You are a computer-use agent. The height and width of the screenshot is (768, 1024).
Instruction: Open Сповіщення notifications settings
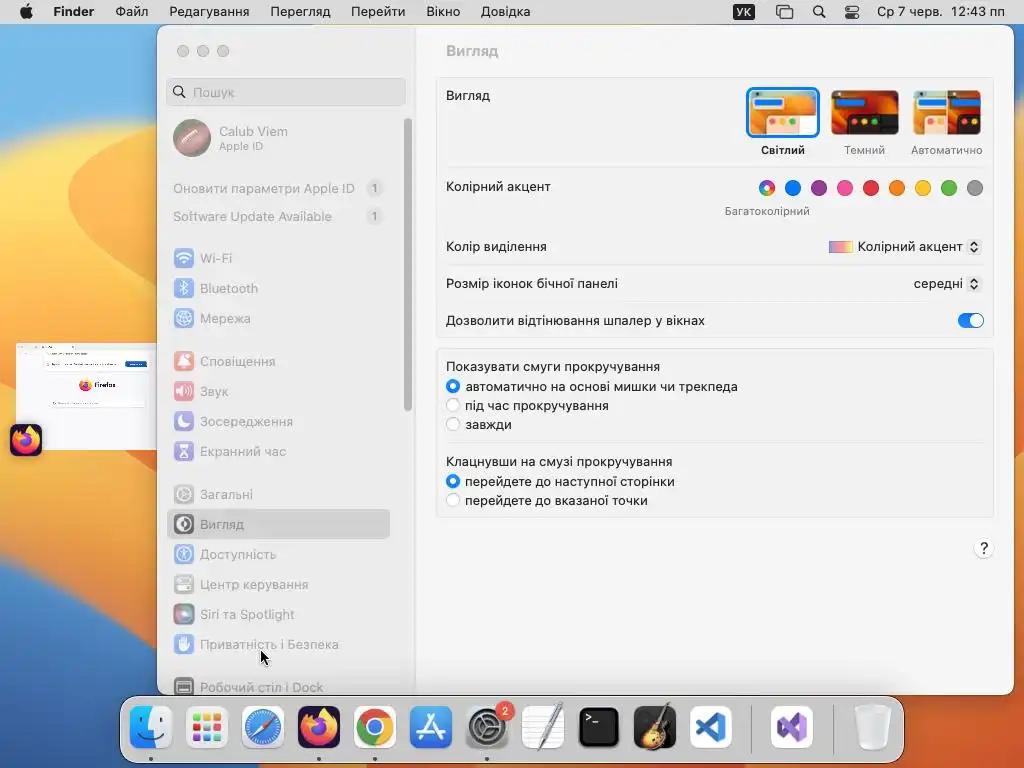coord(279,361)
